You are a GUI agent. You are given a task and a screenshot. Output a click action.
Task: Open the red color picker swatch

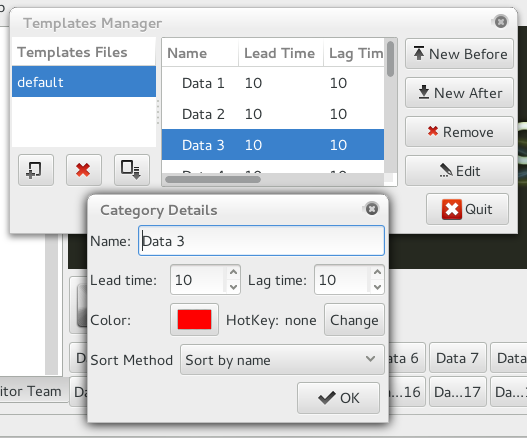(x=194, y=320)
